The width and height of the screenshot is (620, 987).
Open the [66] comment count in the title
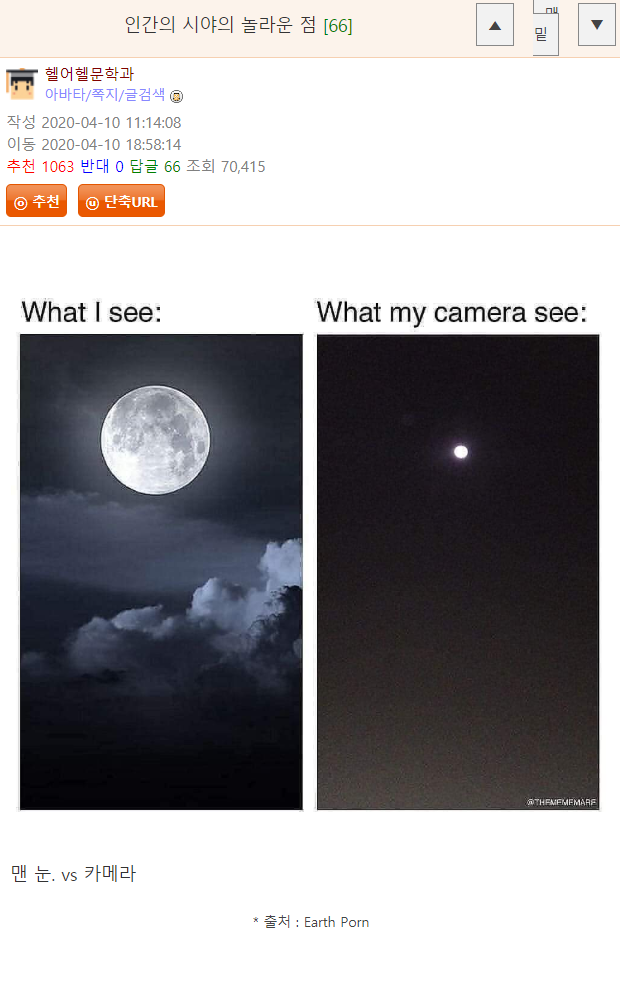[x=338, y=25]
